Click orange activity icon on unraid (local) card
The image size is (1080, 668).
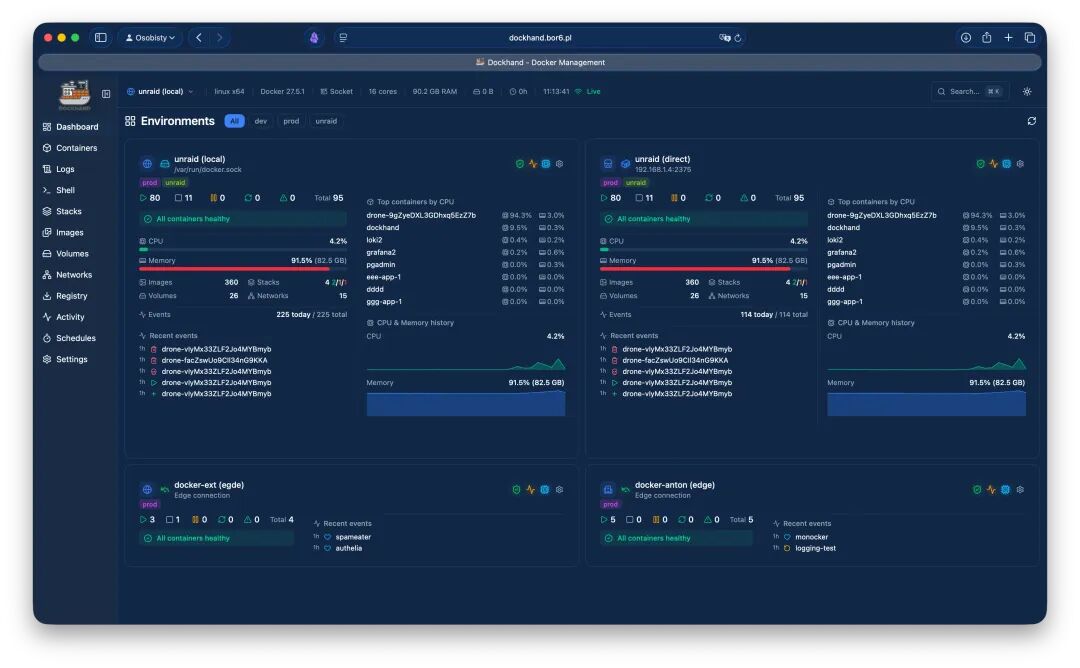[532, 164]
